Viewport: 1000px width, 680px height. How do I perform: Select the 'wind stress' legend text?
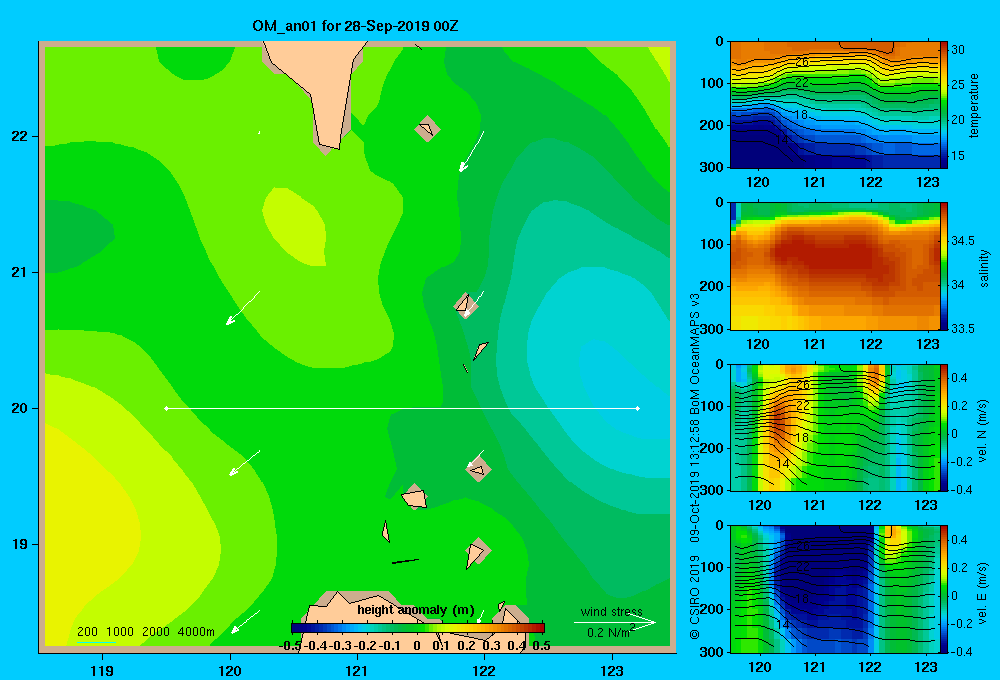click(x=612, y=611)
